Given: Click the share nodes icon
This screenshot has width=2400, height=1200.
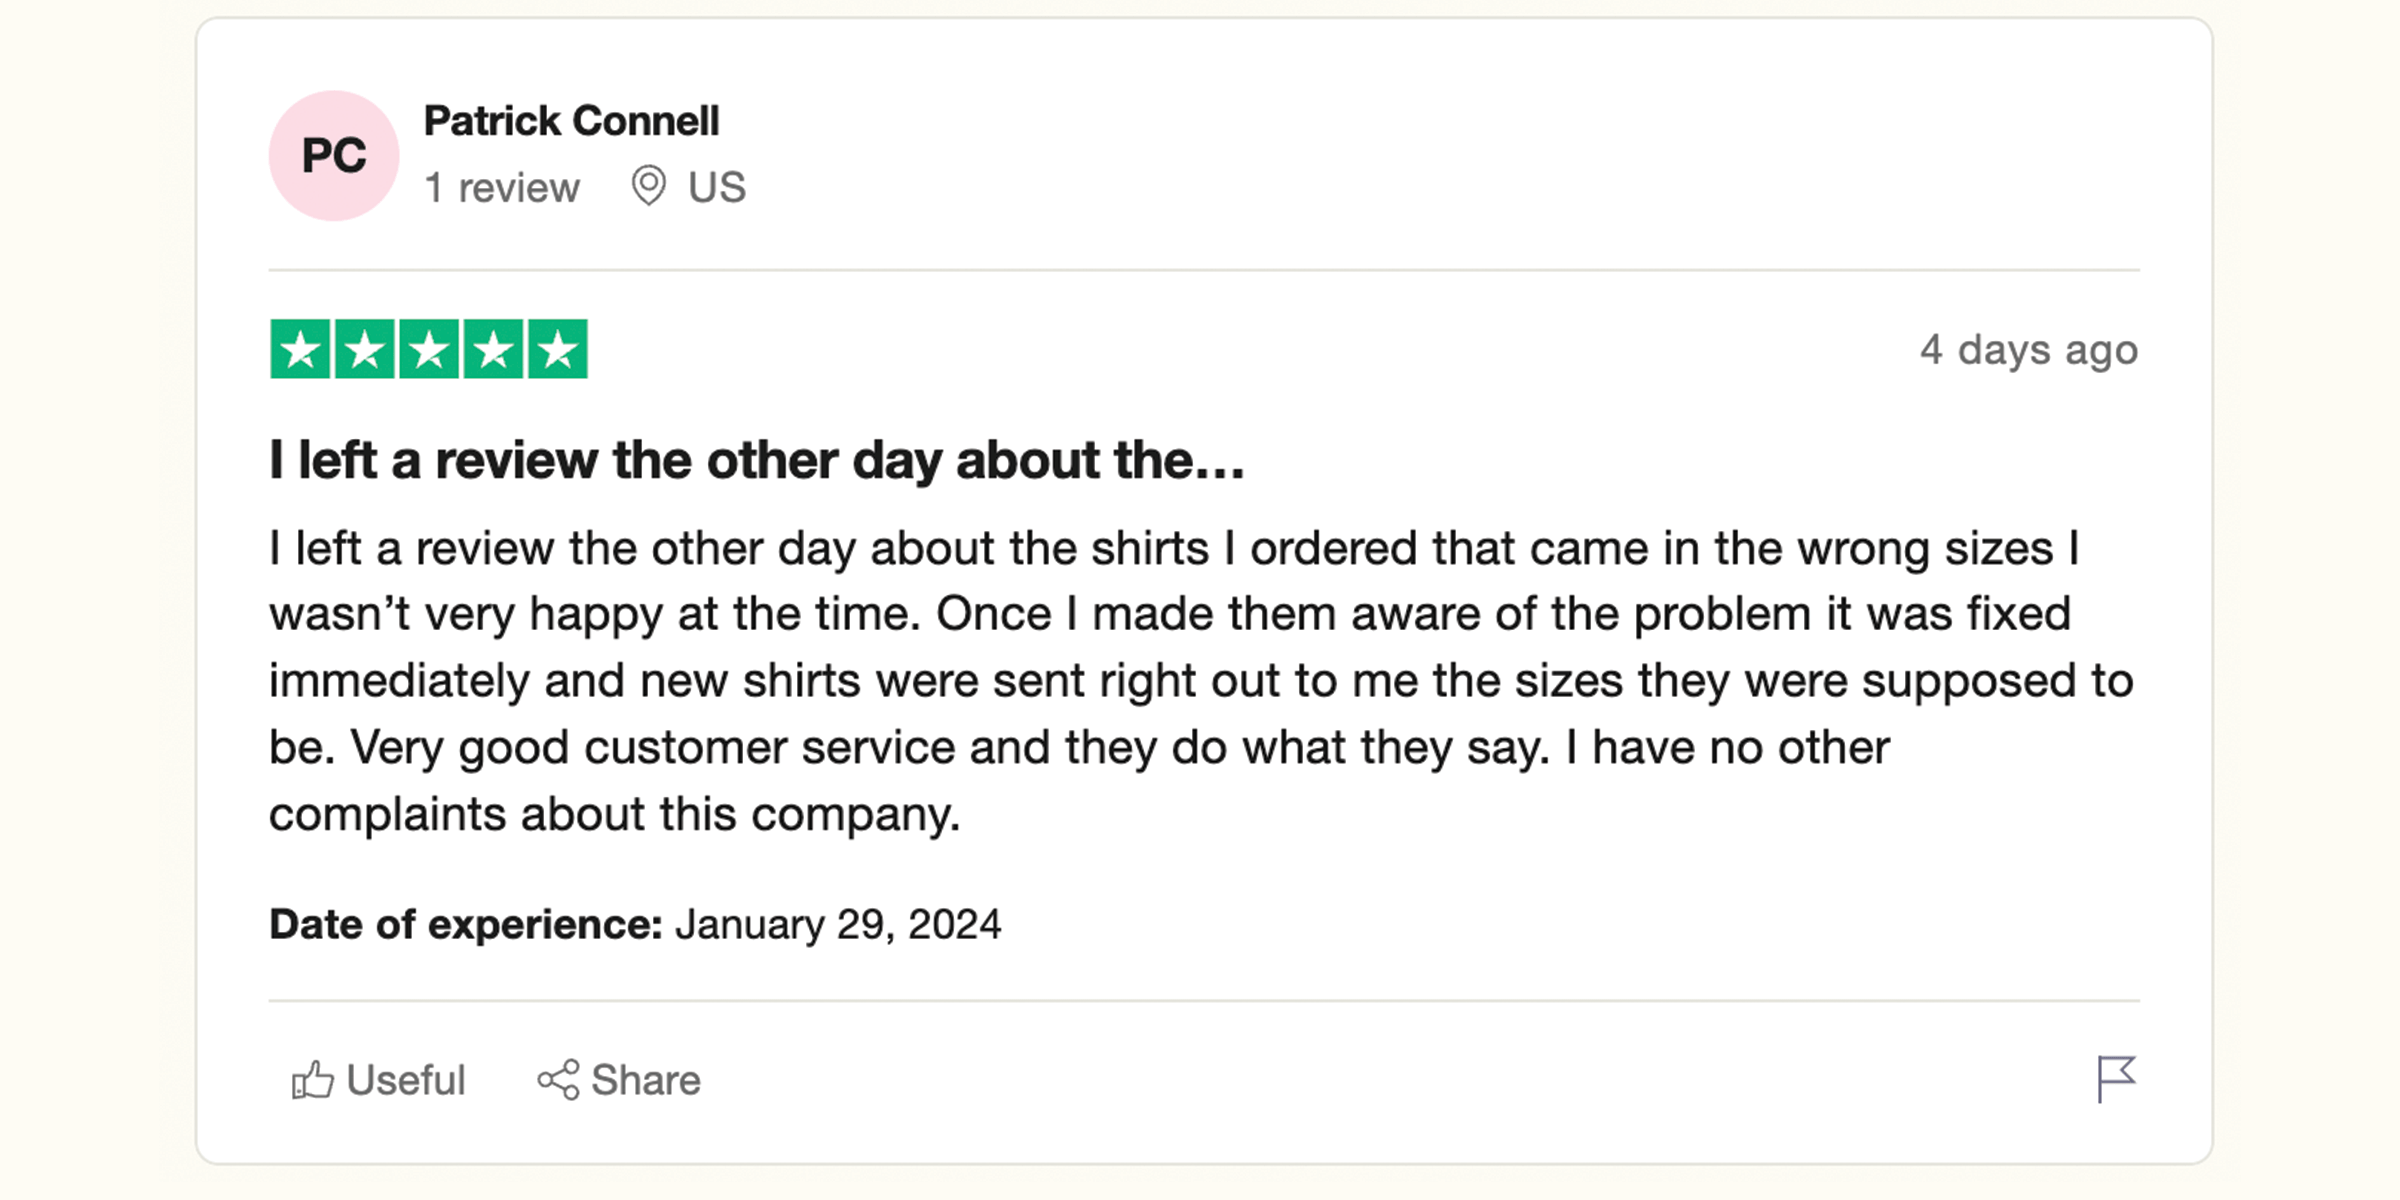Looking at the screenshot, I should (x=558, y=1080).
